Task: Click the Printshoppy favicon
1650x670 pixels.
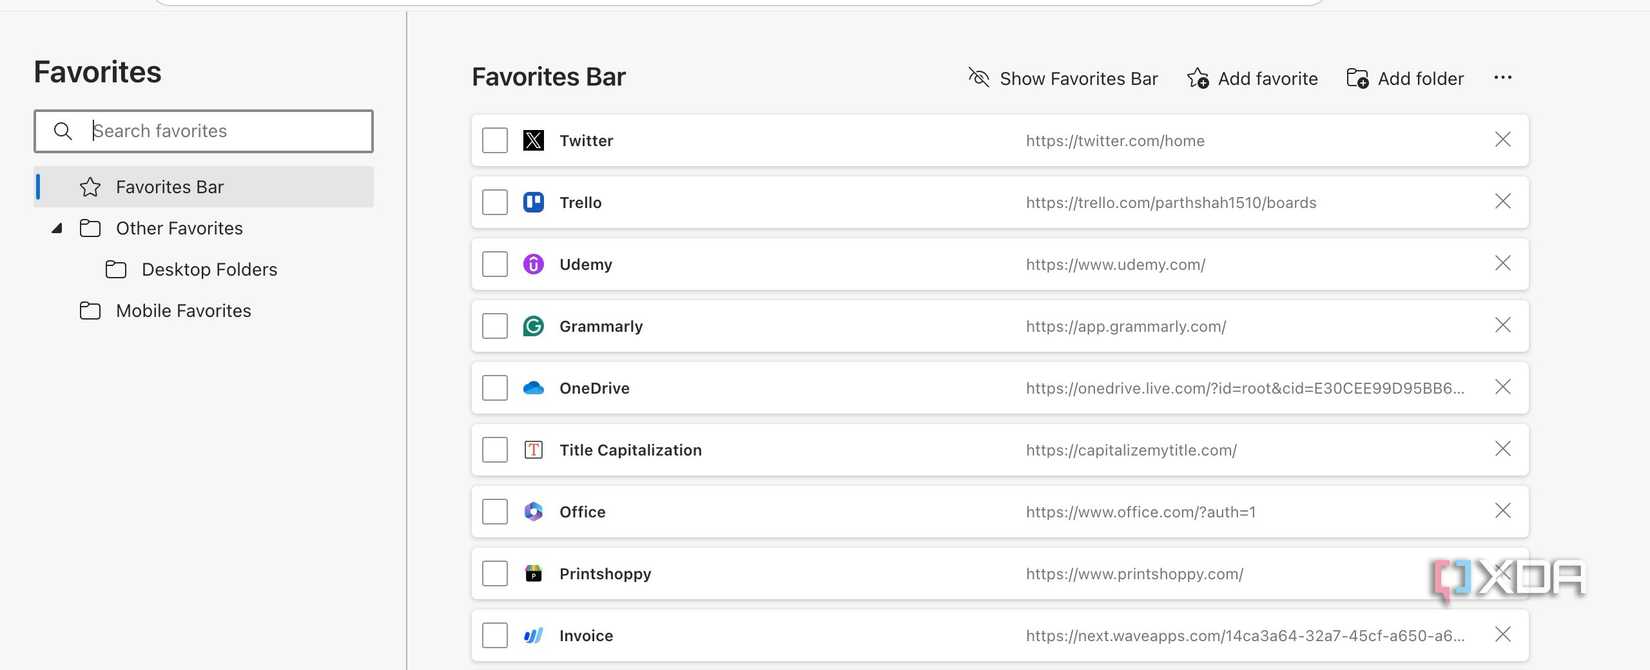Action: click(x=534, y=574)
